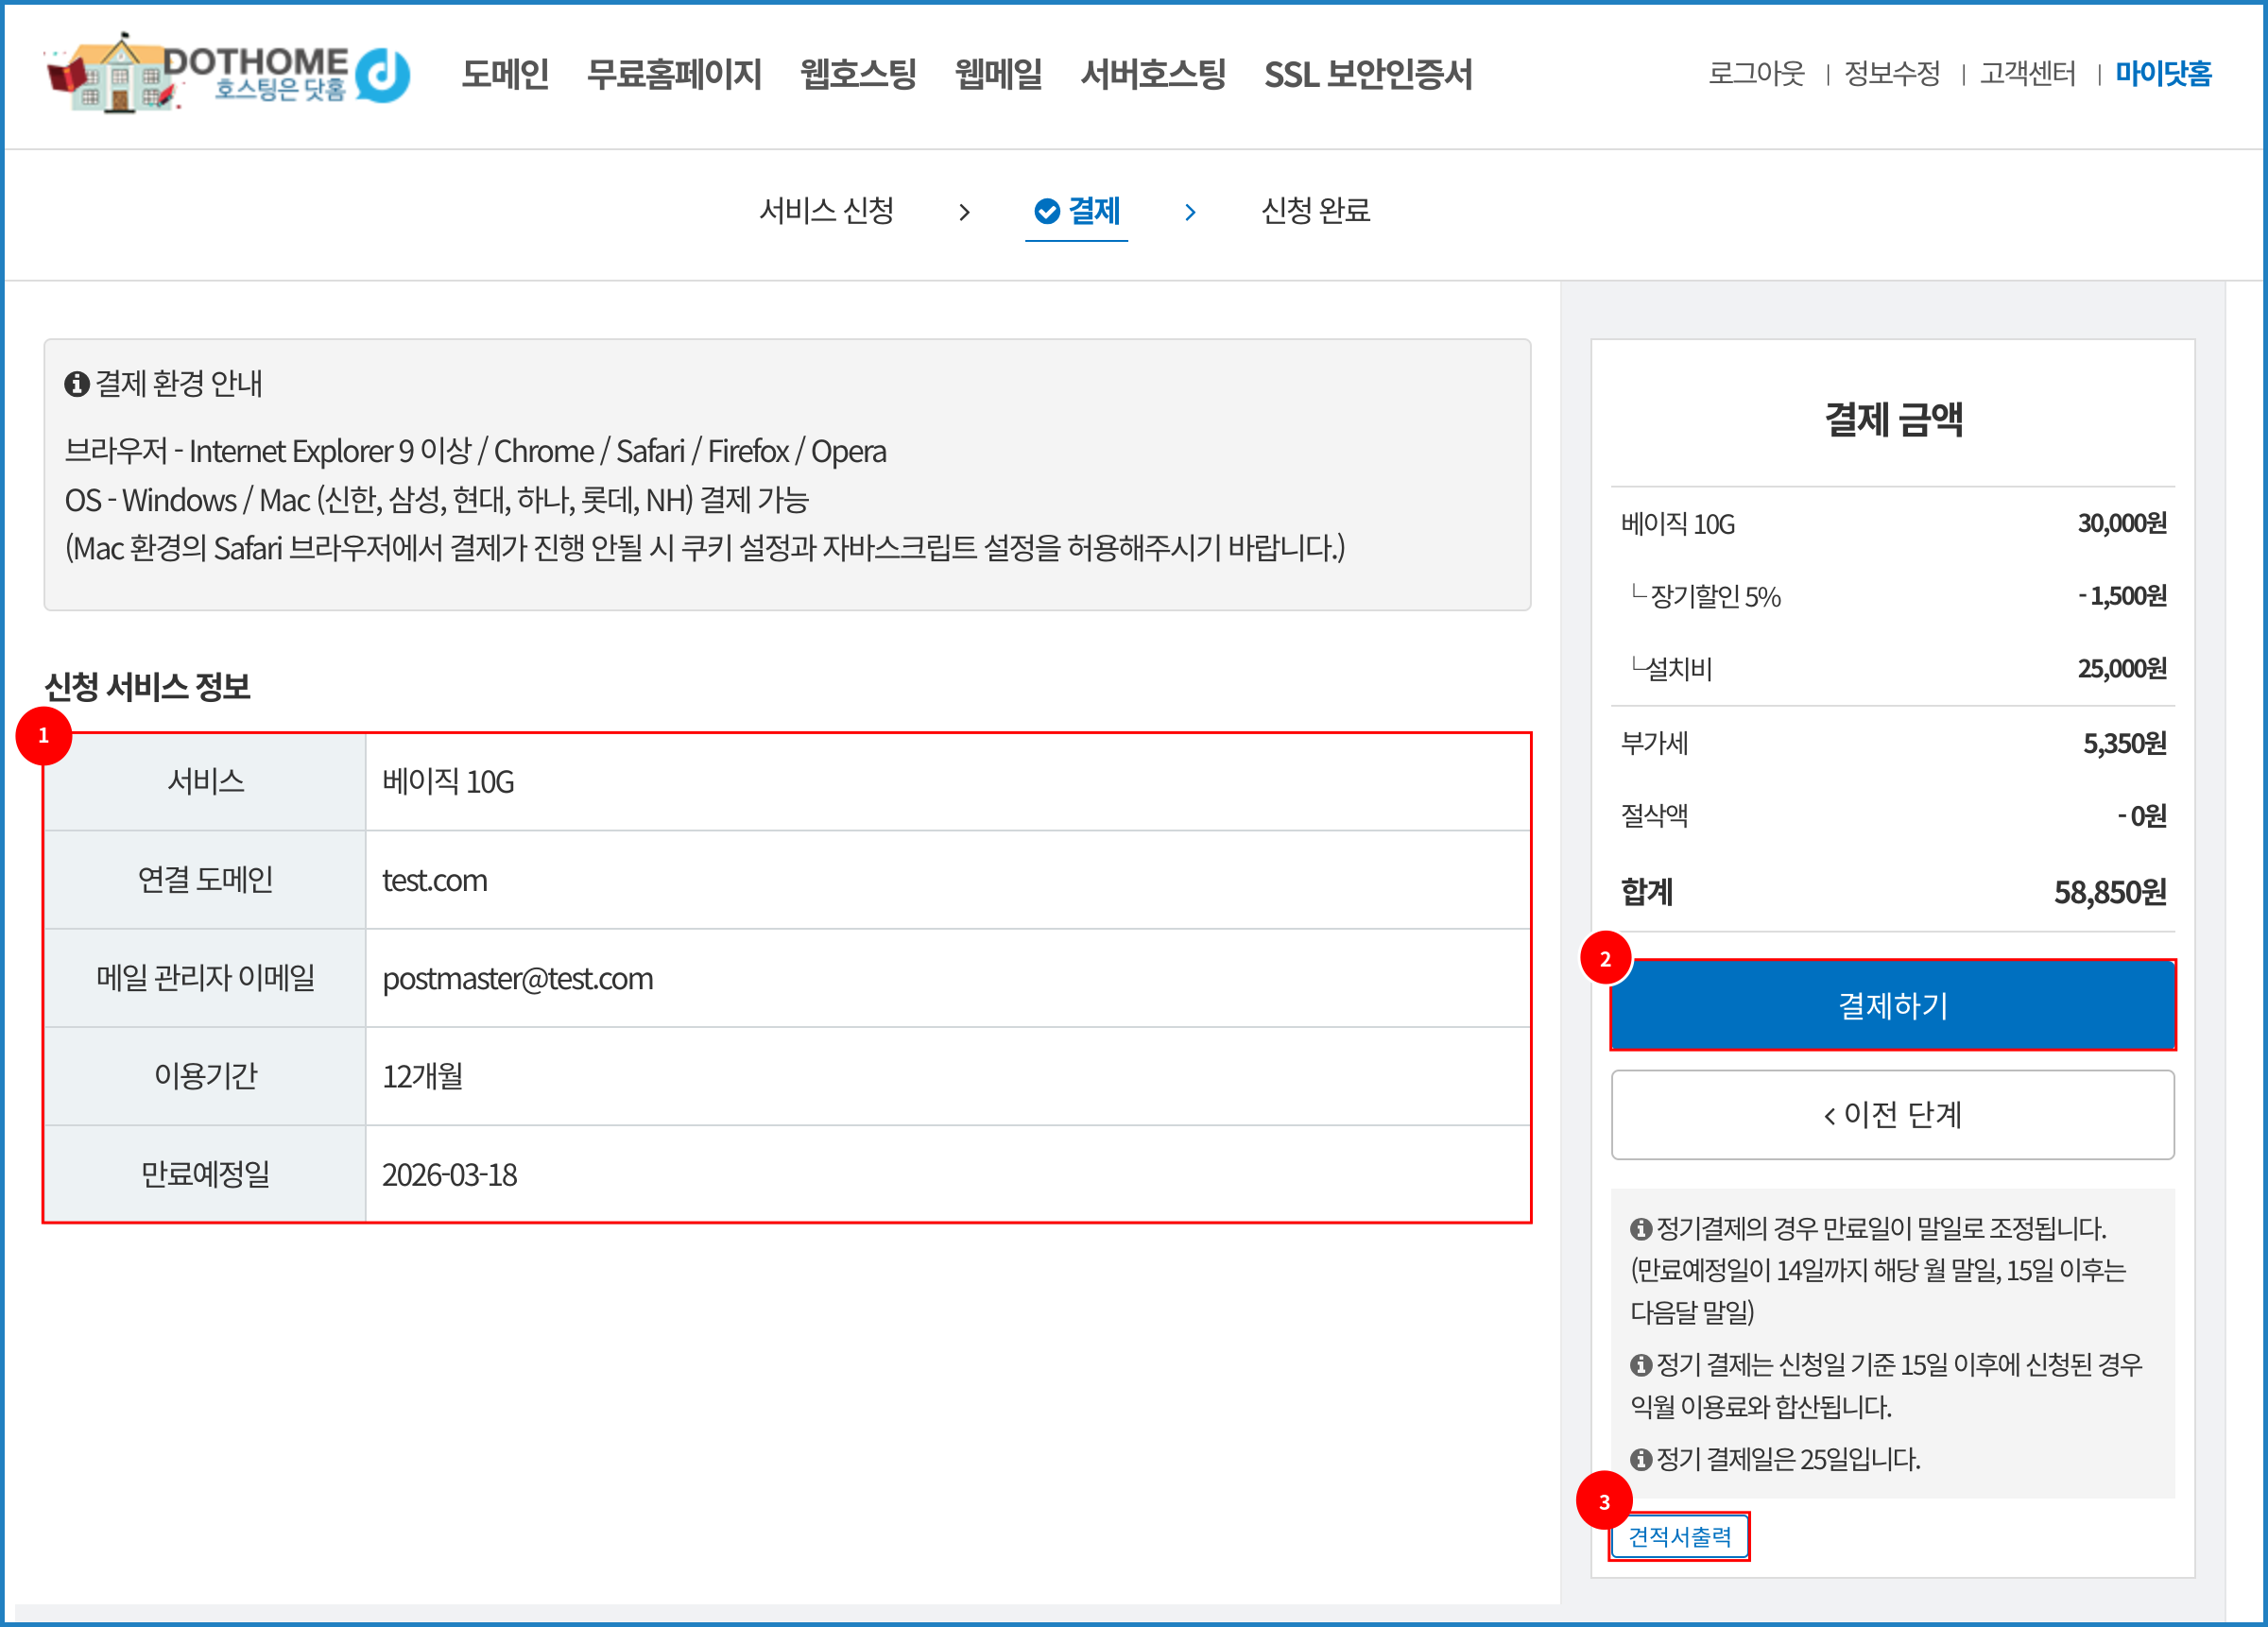The width and height of the screenshot is (2268, 1627).
Task: Click the checkmark icon beside 결제 step
Action: click(1046, 211)
